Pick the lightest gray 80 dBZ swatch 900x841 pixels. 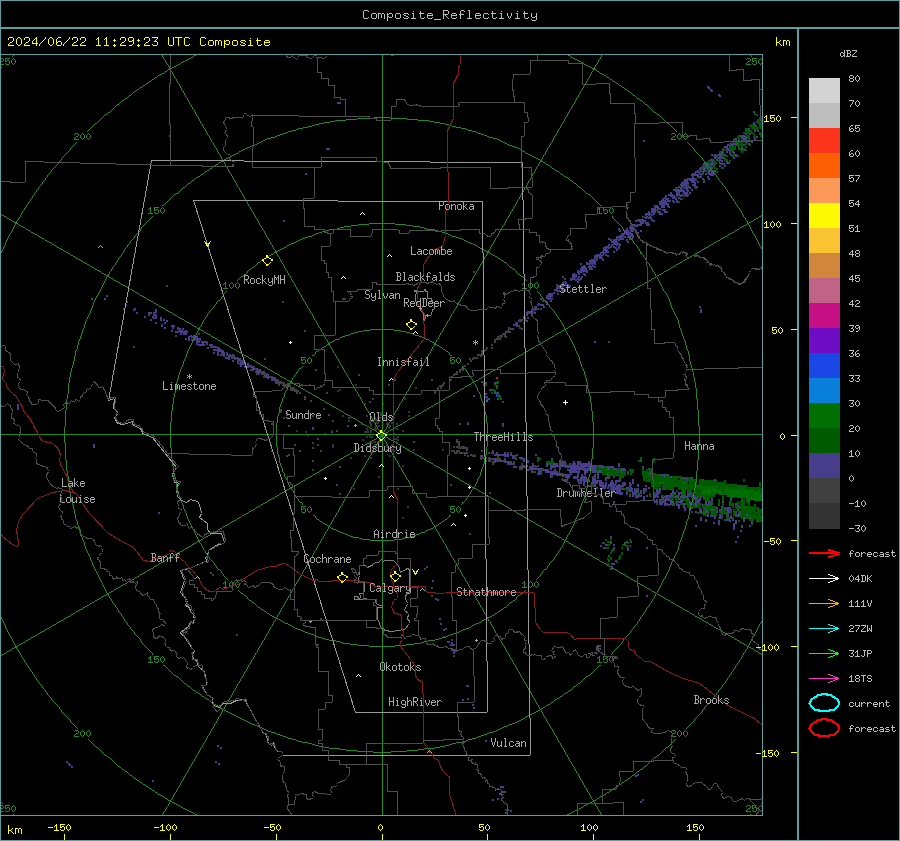(x=824, y=90)
